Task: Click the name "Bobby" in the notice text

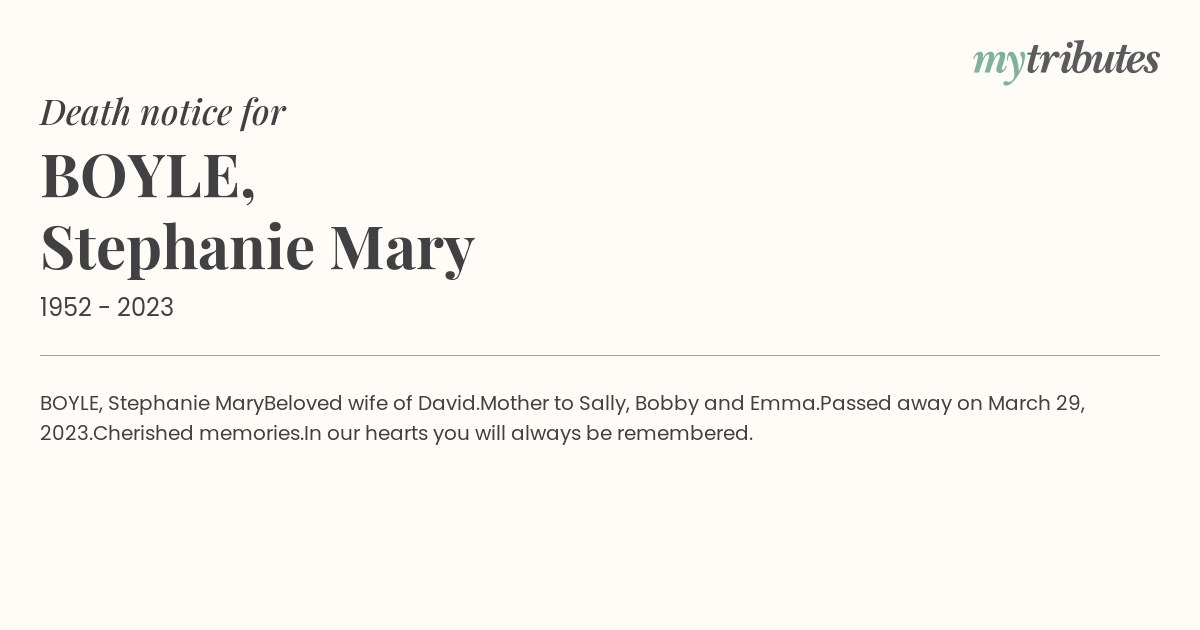Action: point(666,405)
